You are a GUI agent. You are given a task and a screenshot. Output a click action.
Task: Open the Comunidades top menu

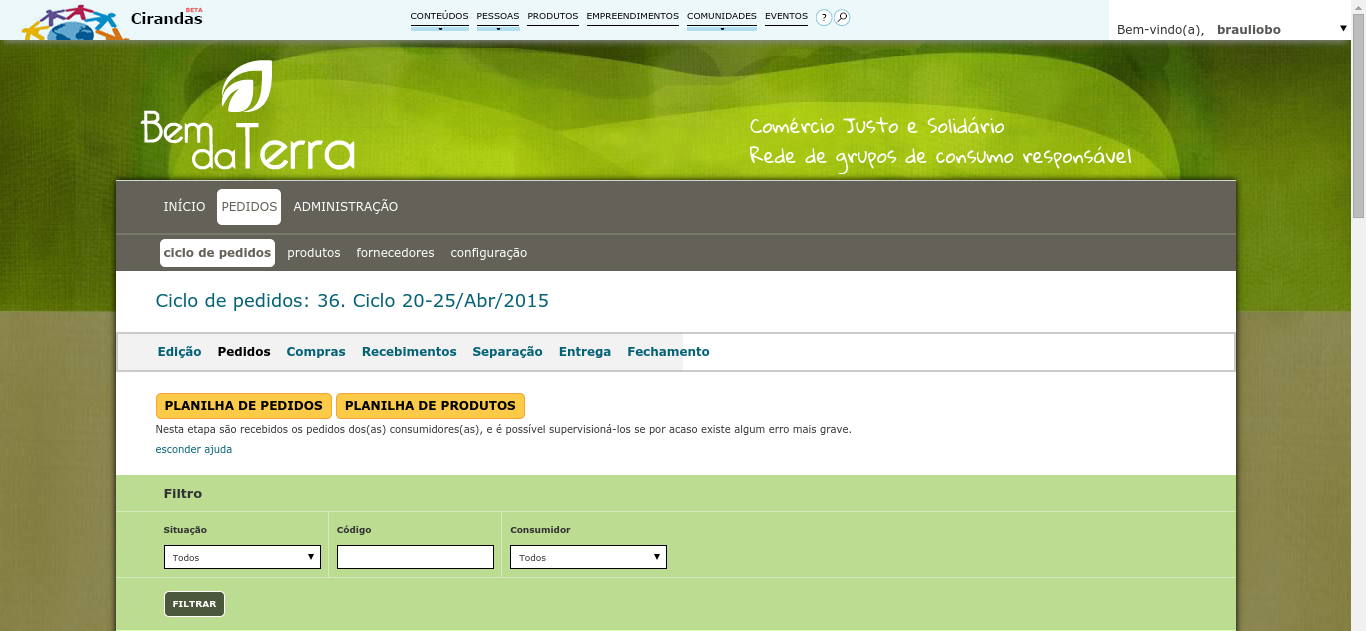pos(721,16)
